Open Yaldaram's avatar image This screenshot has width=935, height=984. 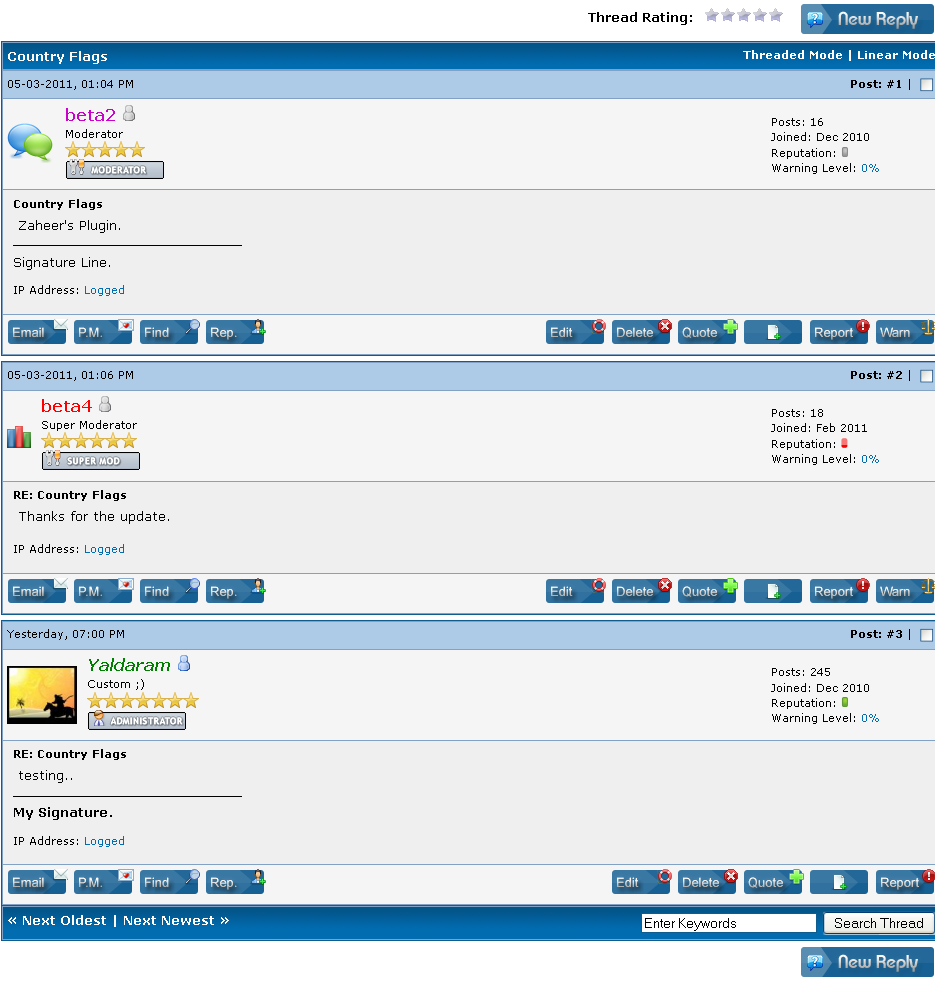[42, 695]
